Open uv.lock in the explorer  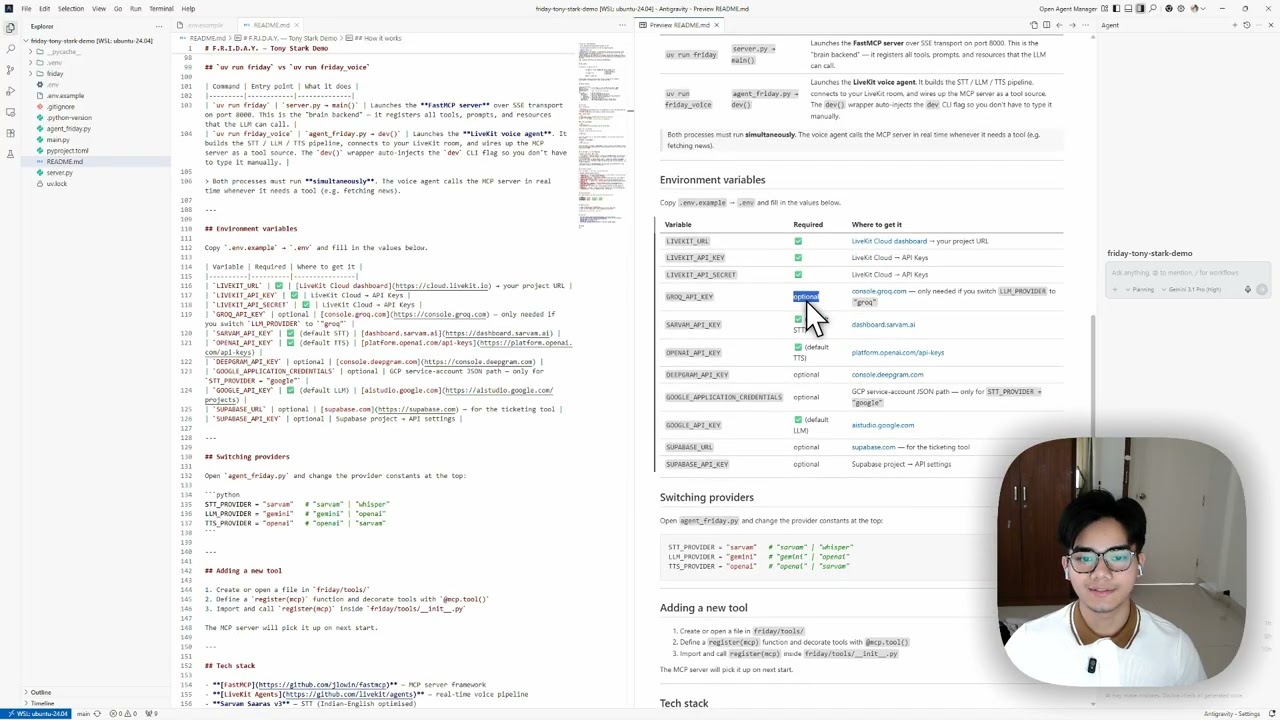click(x=56, y=184)
